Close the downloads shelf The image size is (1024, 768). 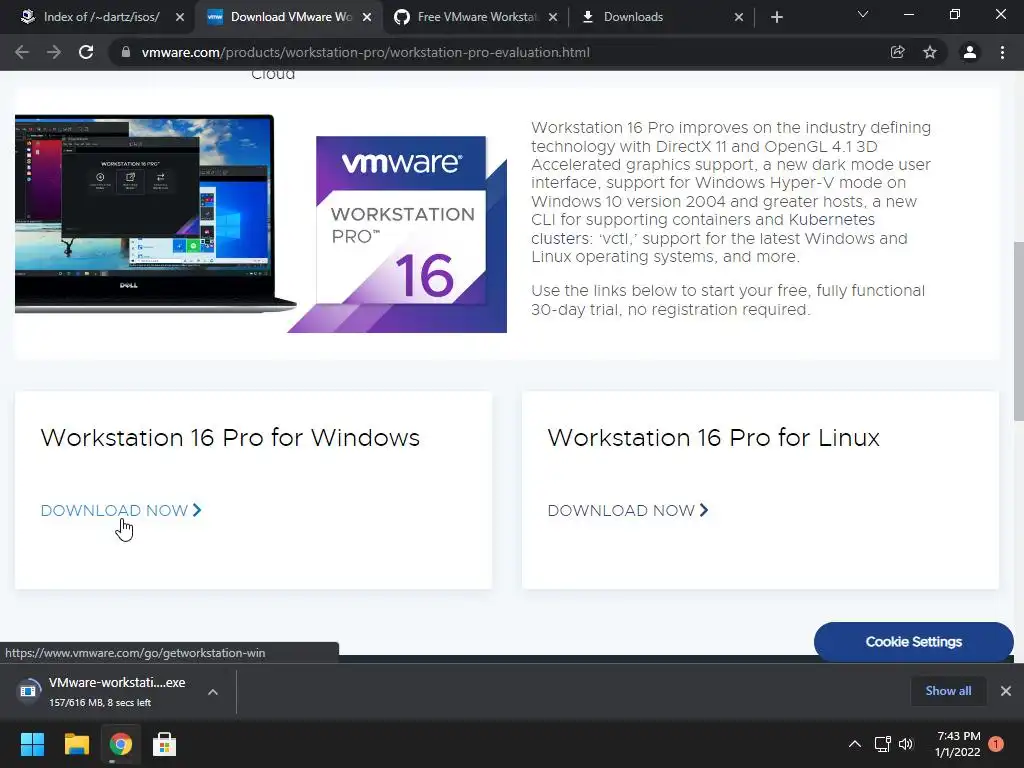point(1006,691)
